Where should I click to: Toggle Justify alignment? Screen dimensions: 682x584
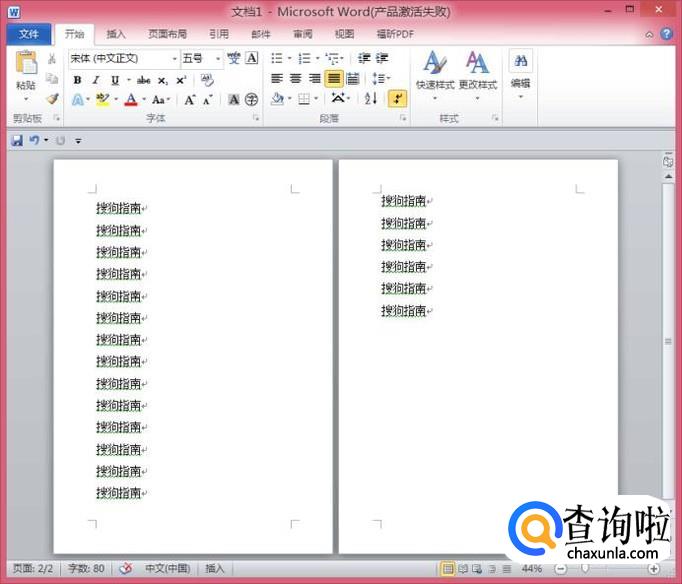[x=334, y=79]
